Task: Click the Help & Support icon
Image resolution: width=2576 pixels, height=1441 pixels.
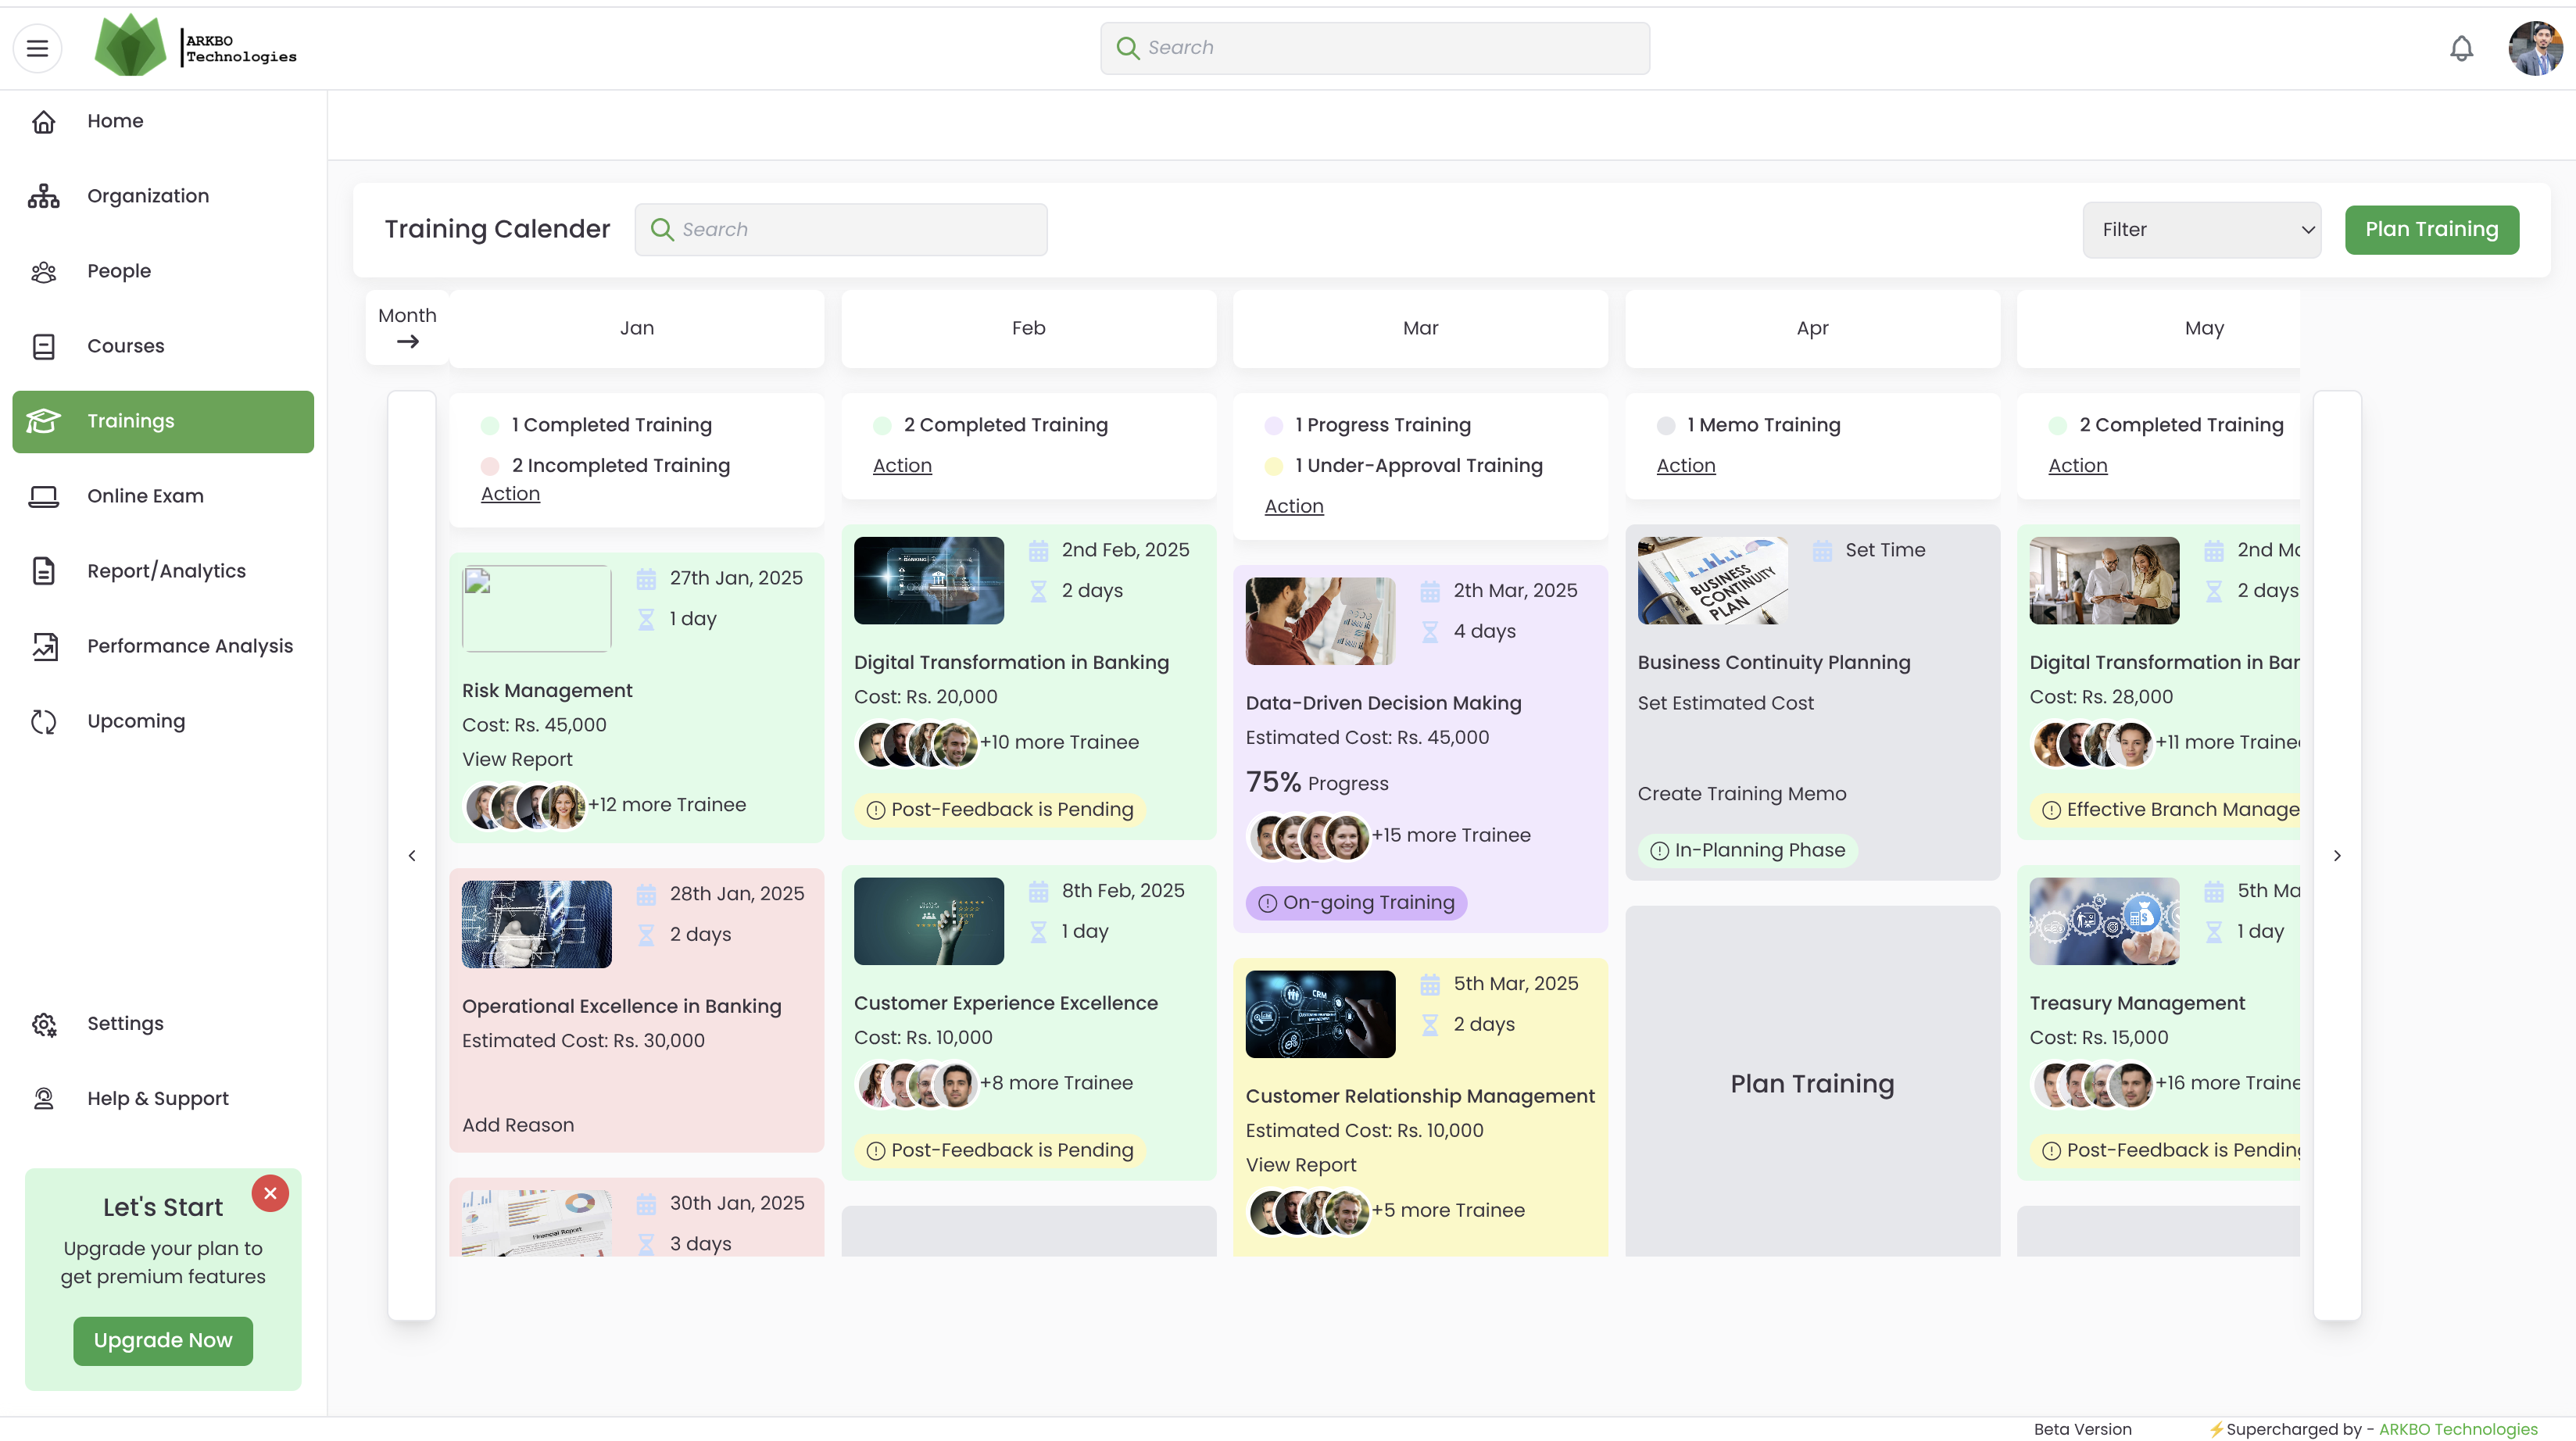Action: (43, 1098)
